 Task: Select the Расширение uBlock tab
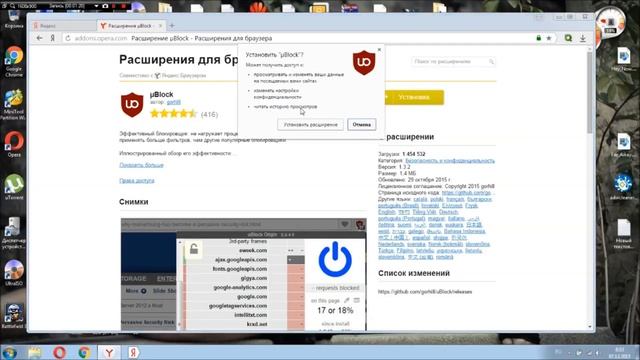[x=129, y=25]
